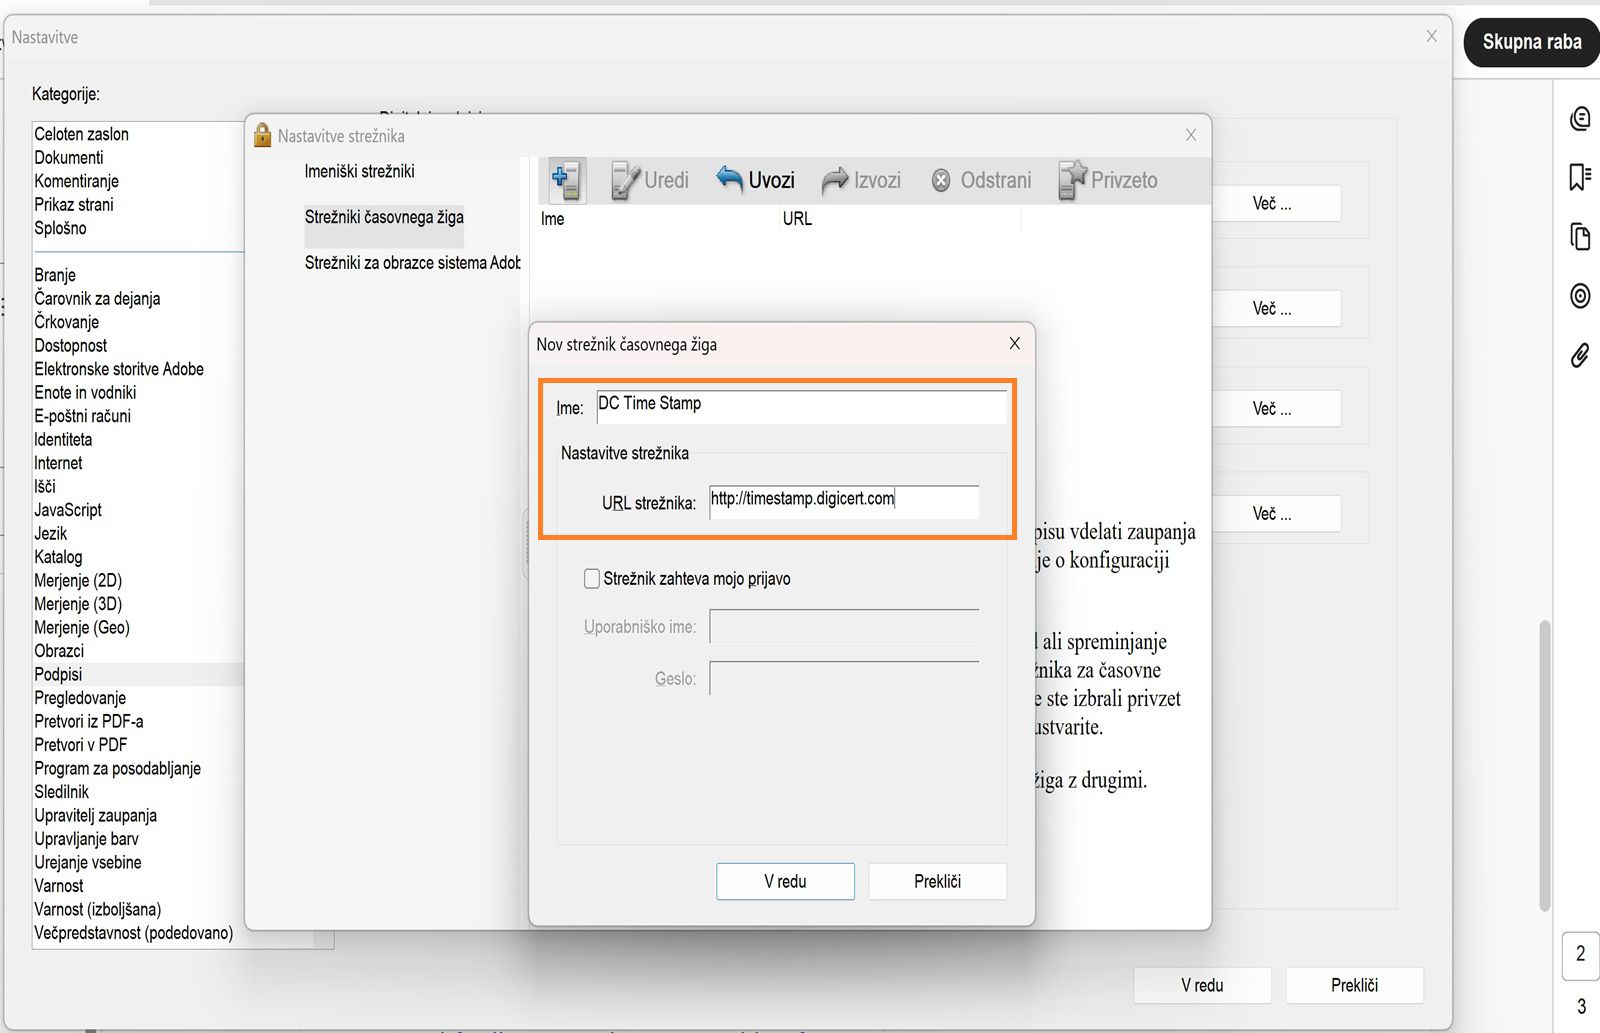This screenshot has height=1033, width=1600.
Task: Open the bookmarks icon in right sidebar
Action: 1580,177
